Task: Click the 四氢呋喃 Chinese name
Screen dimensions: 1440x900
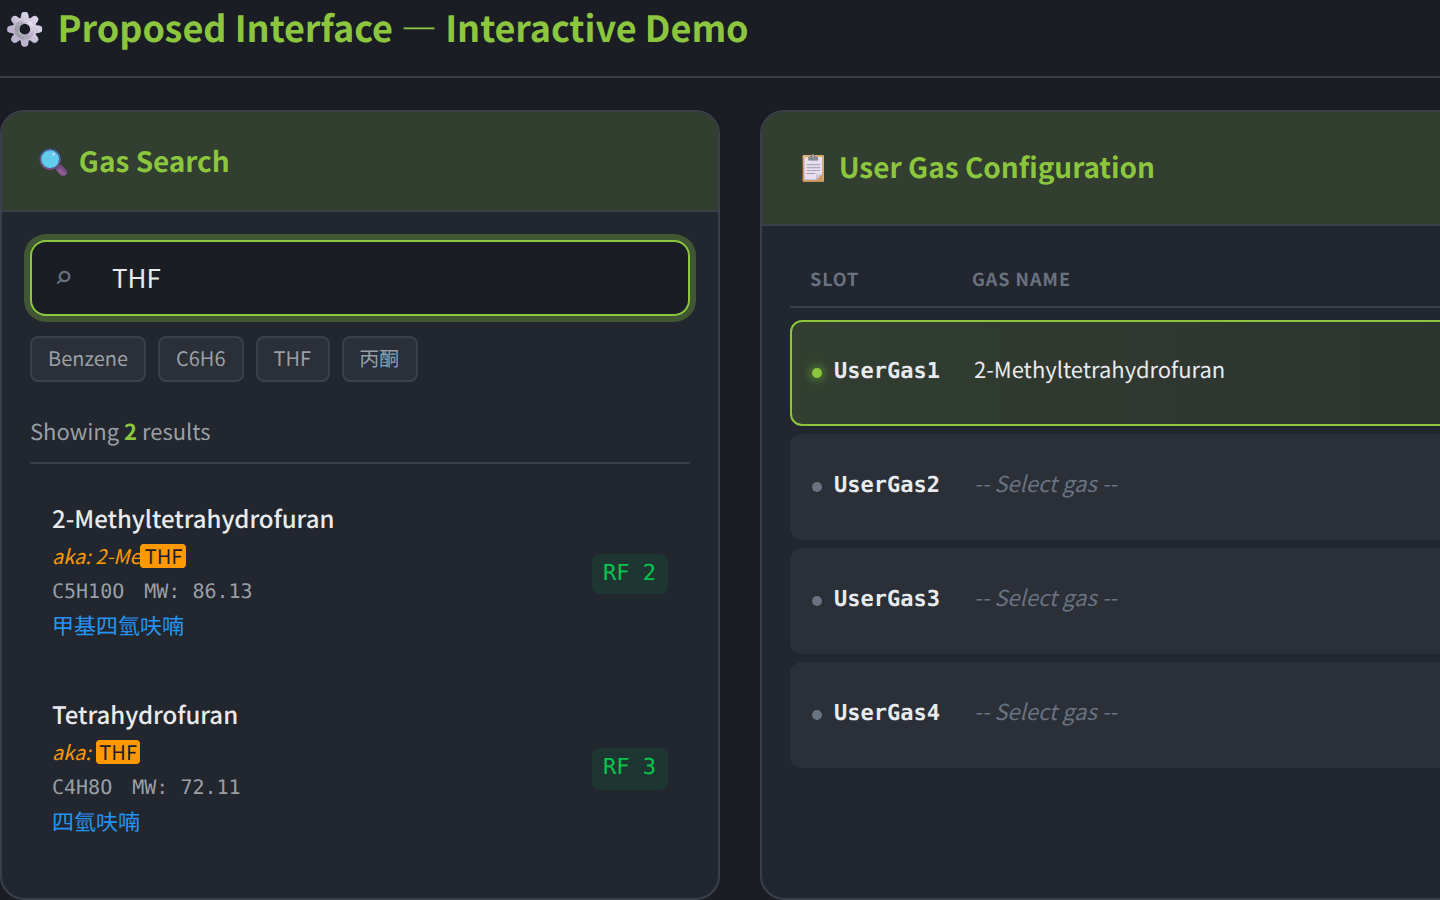Action: (96, 822)
